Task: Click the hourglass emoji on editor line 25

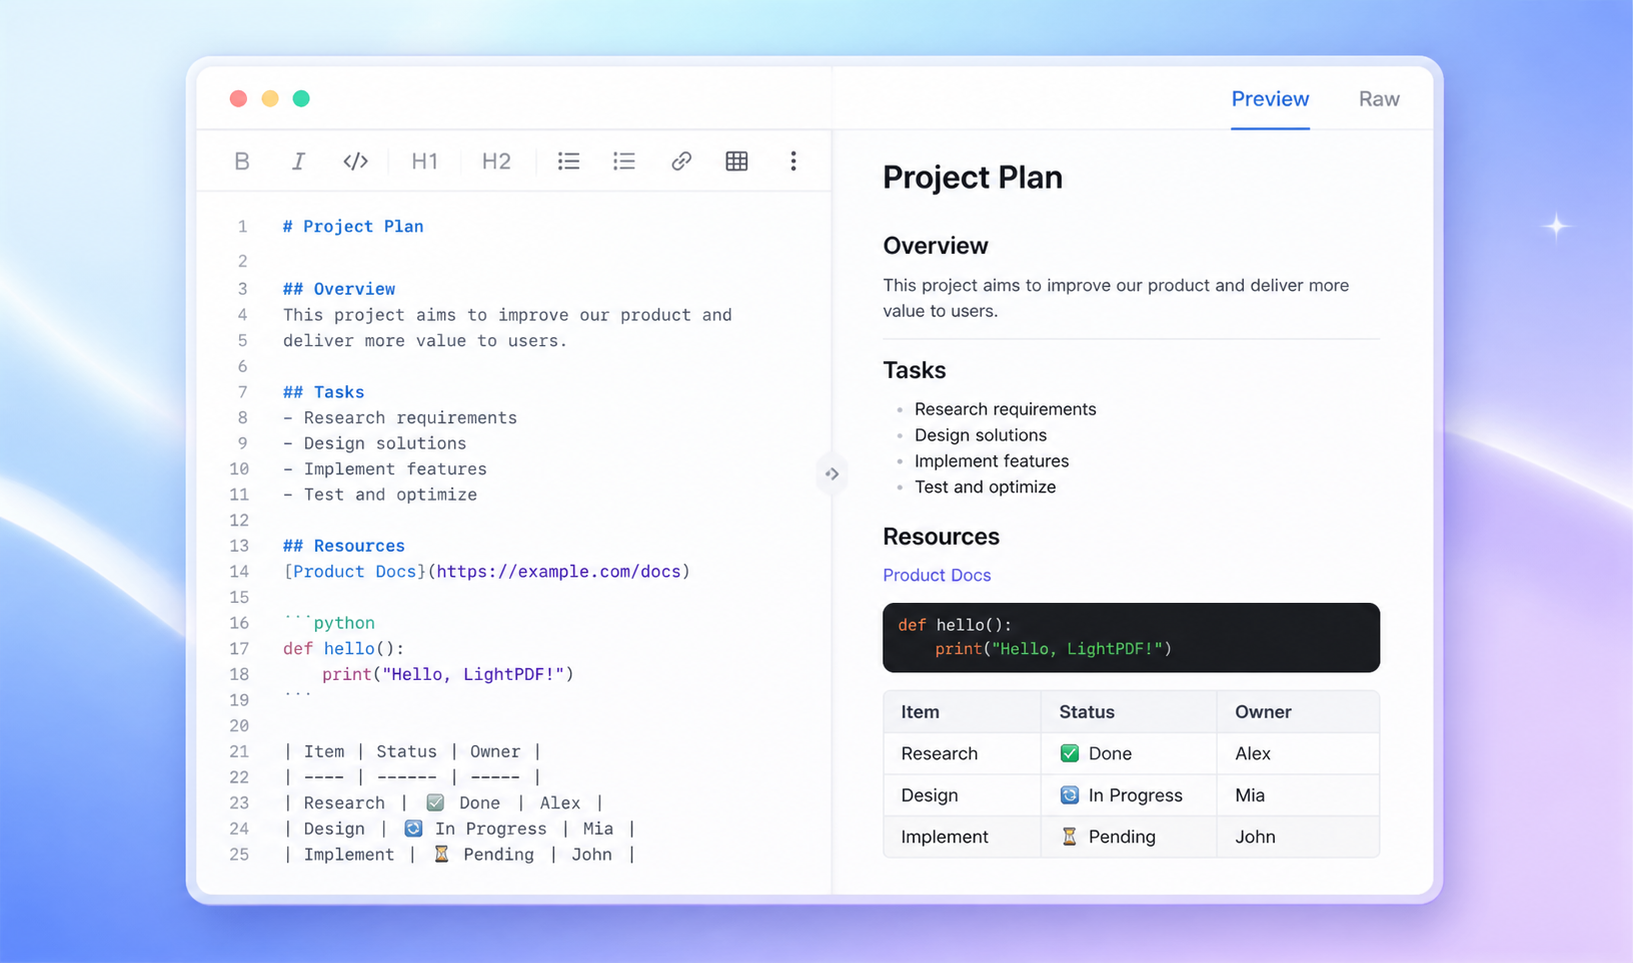Action: coord(441,855)
